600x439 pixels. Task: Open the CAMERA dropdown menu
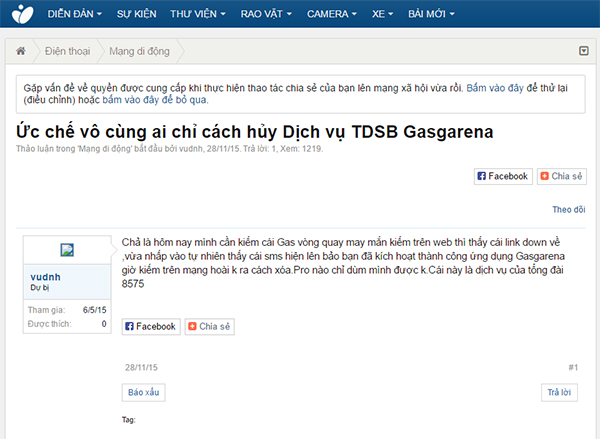click(x=332, y=14)
